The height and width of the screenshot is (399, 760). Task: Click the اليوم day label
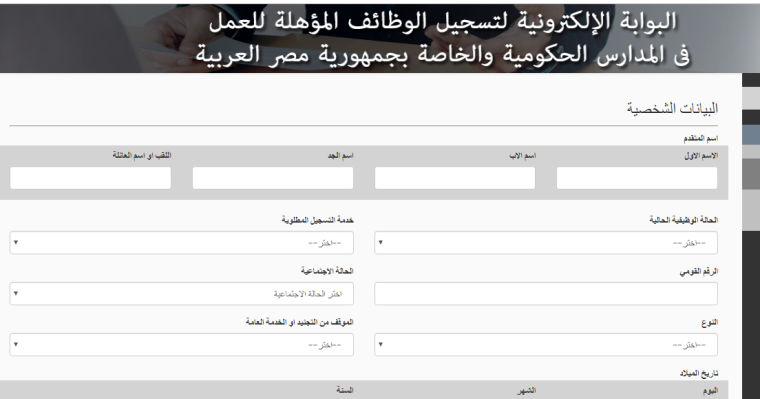pyautogui.click(x=710, y=390)
